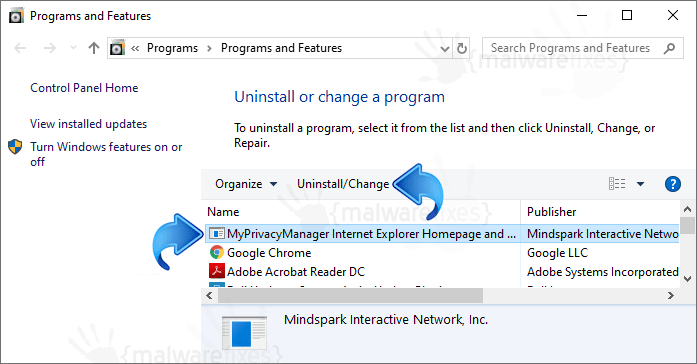Open Turn Windows features on or off

tap(106, 154)
